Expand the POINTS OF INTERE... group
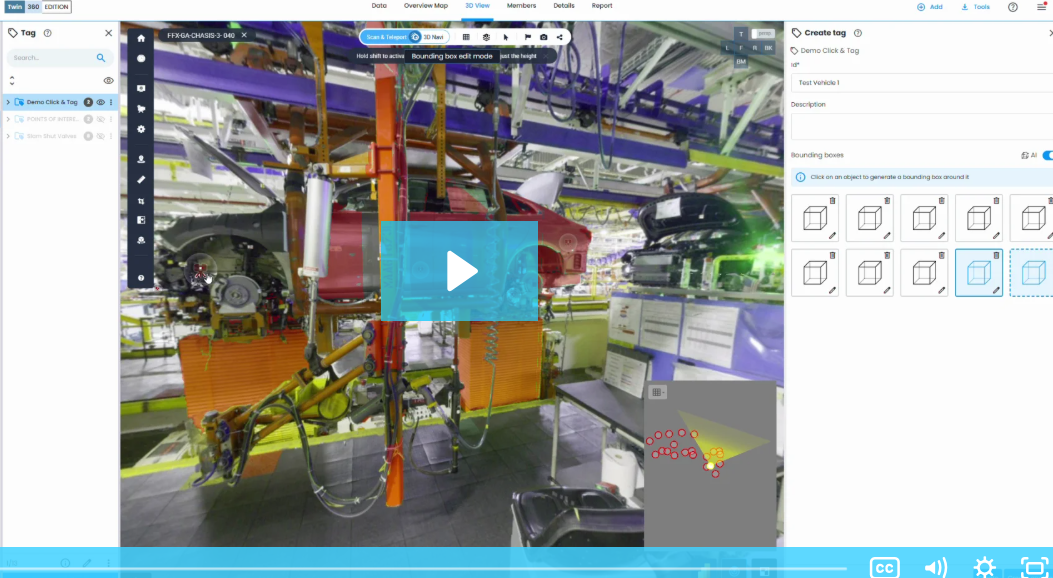This screenshot has width=1053, height=578. coord(8,119)
